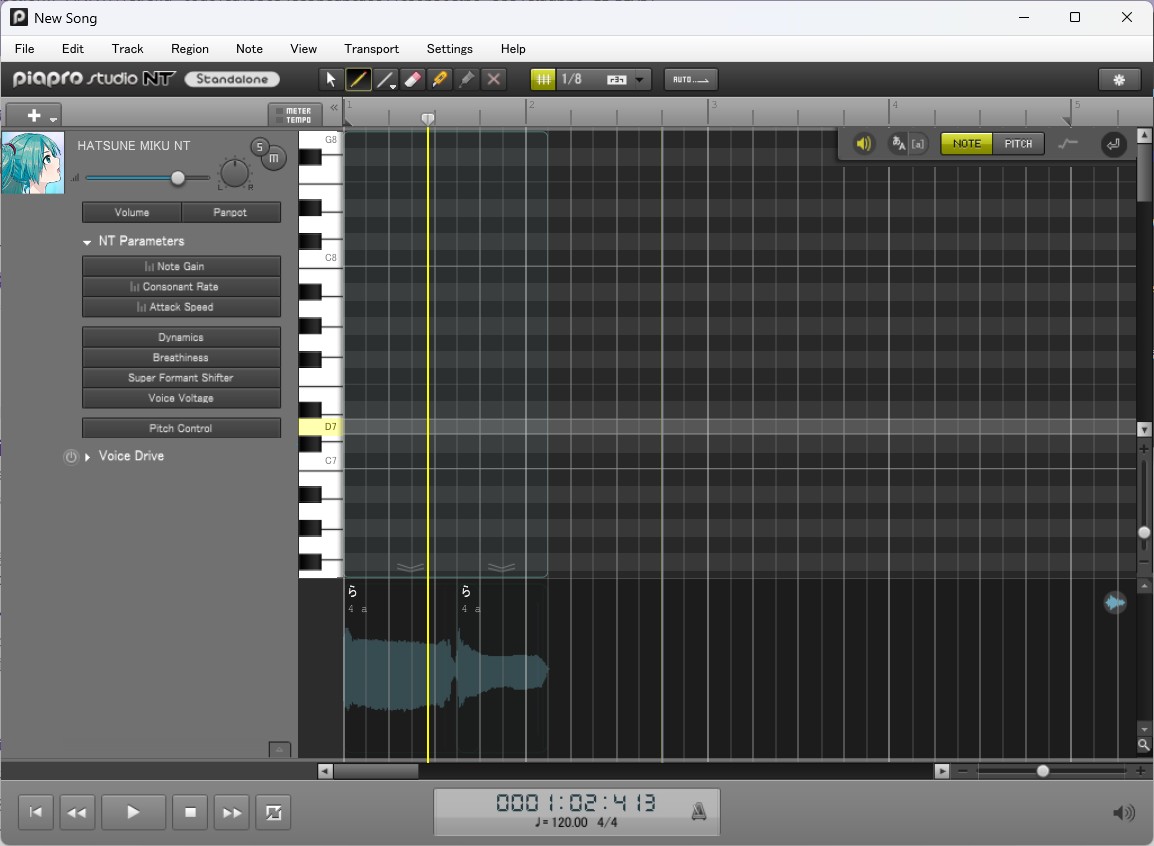This screenshot has width=1154, height=846.
Task: Select the arrow pointer tool
Action: 331,80
